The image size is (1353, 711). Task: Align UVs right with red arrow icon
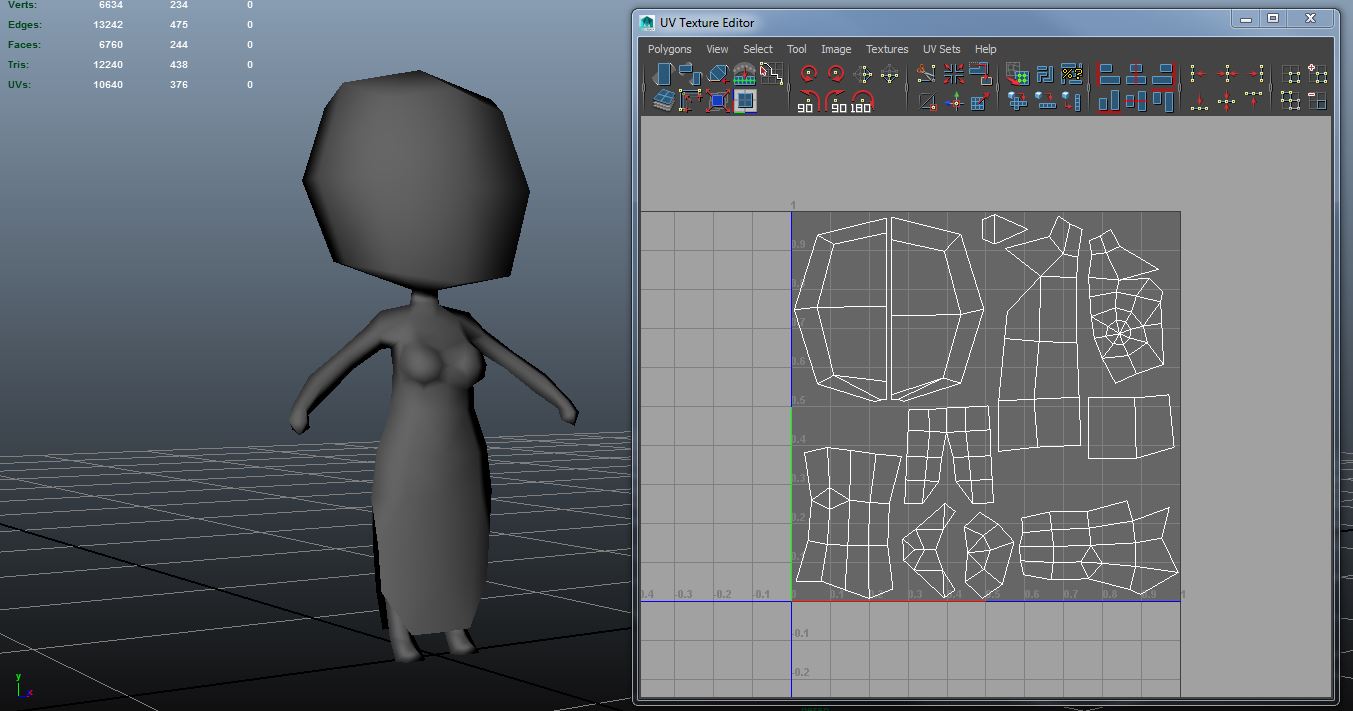tap(1254, 74)
